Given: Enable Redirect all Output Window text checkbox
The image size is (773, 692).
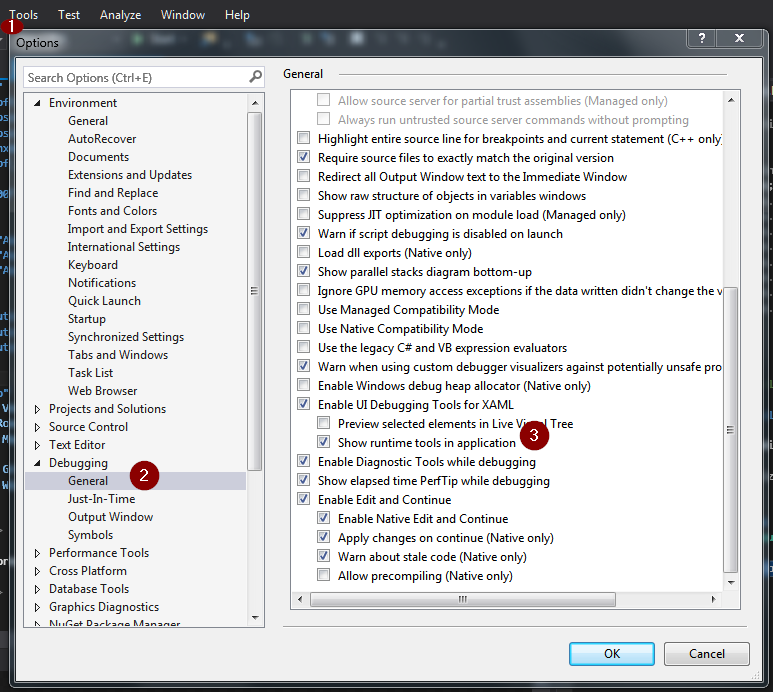Looking at the screenshot, I should coord(303,176).
